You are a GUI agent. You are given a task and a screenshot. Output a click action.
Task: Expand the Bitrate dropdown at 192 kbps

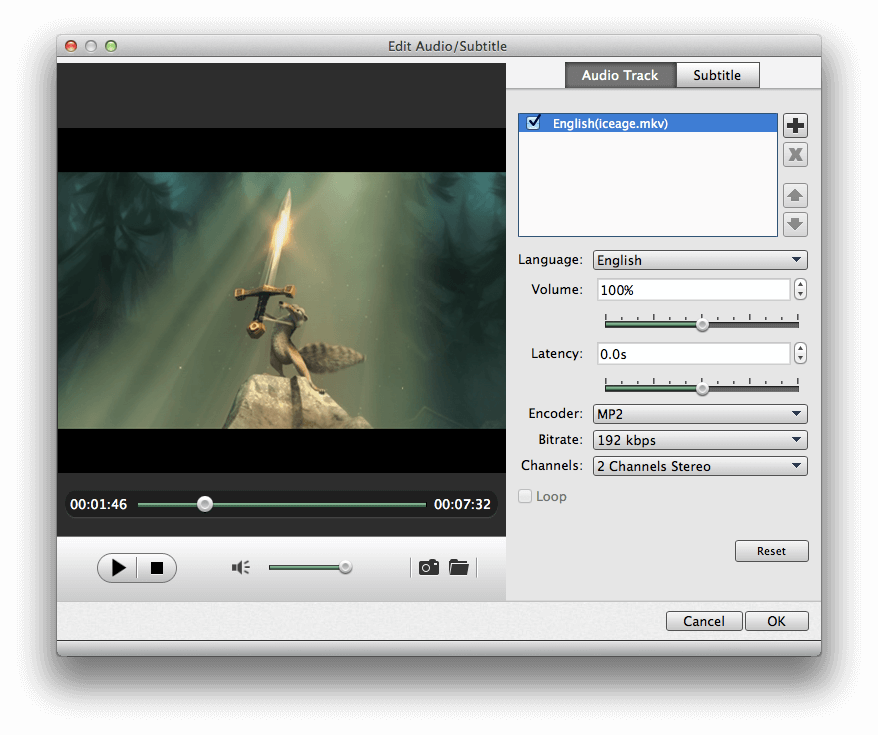click(700, 440)
